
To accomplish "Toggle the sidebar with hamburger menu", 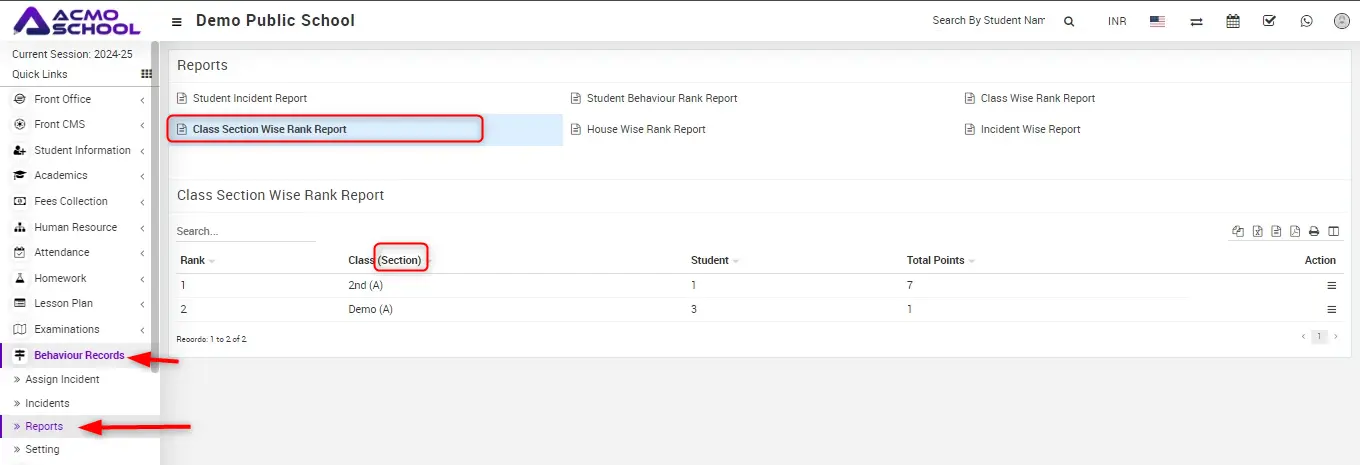I will (x=177, y=22).
